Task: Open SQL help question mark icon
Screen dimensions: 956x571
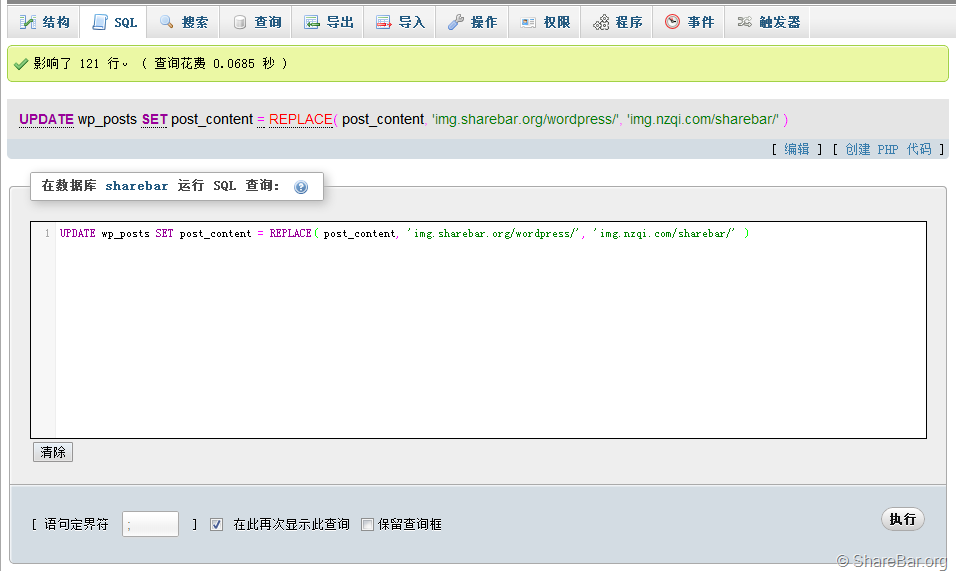Action: 301,187
